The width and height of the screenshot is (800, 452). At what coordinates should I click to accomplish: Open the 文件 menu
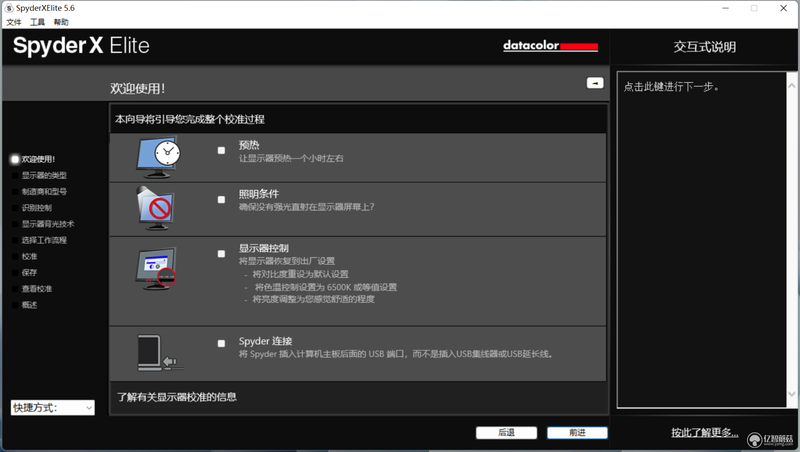click(x=14, y=22)
